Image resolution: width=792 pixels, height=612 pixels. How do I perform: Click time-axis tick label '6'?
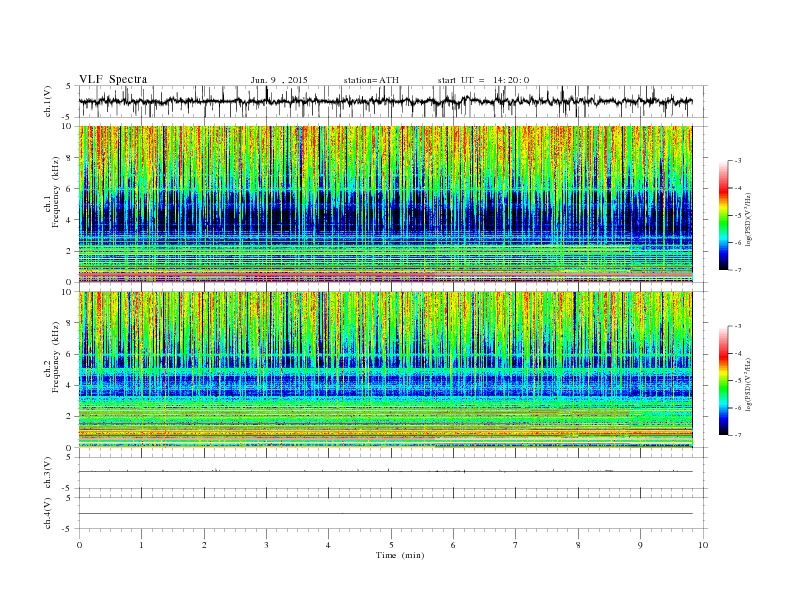453,545
